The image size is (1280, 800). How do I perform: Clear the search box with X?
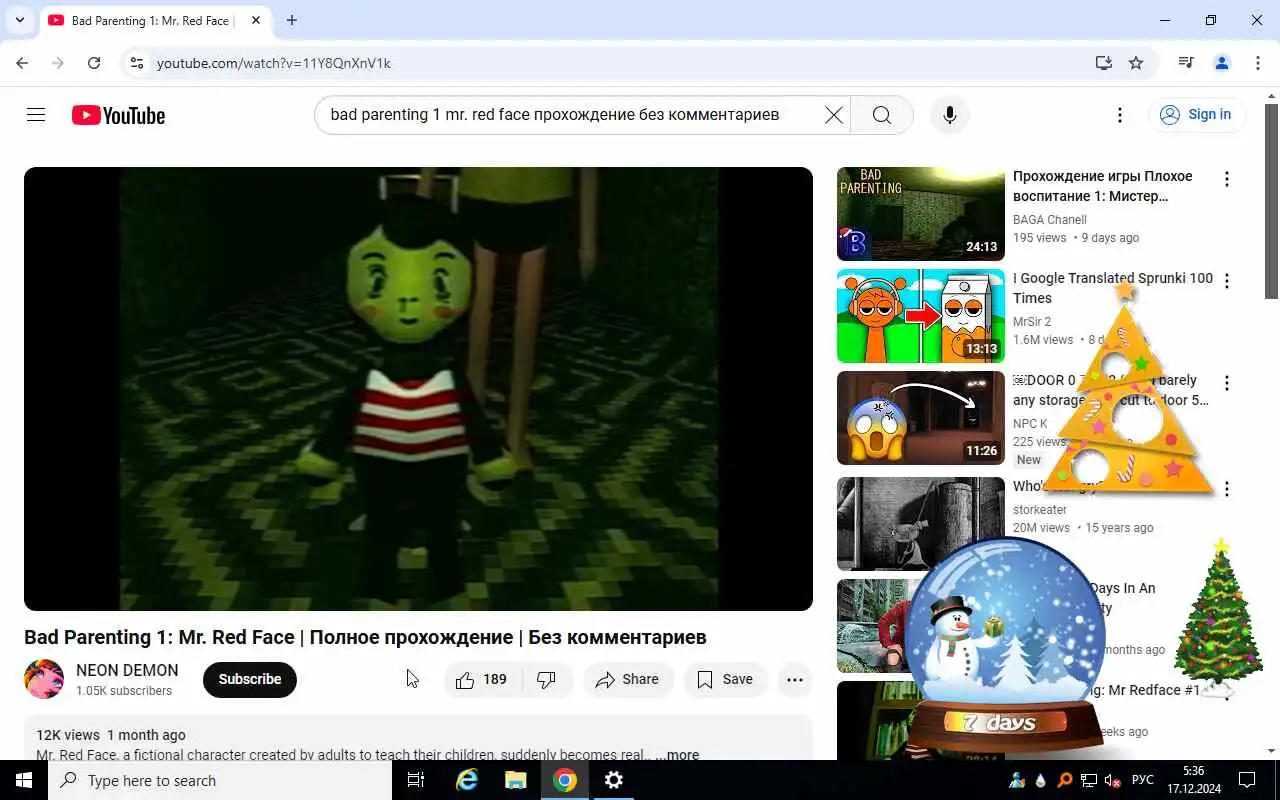click(833, 115)
